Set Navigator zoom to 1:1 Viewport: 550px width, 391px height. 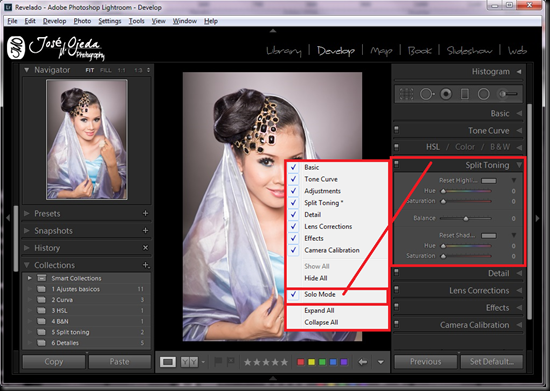tap(121, 70)
